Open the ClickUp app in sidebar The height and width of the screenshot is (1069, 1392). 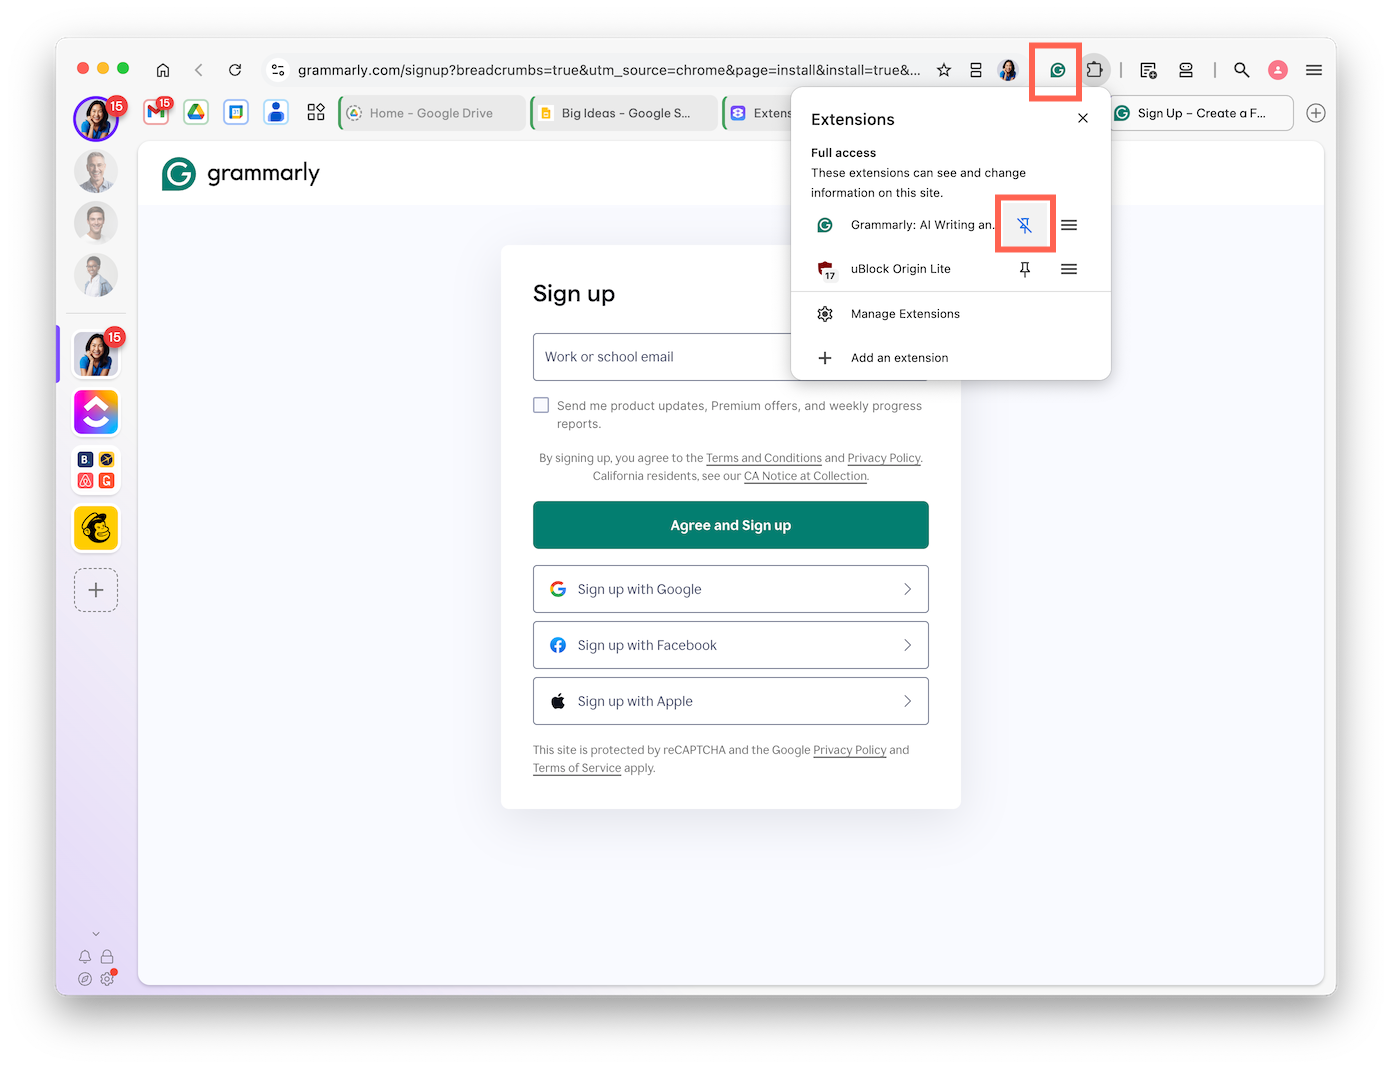coord(96,412)
